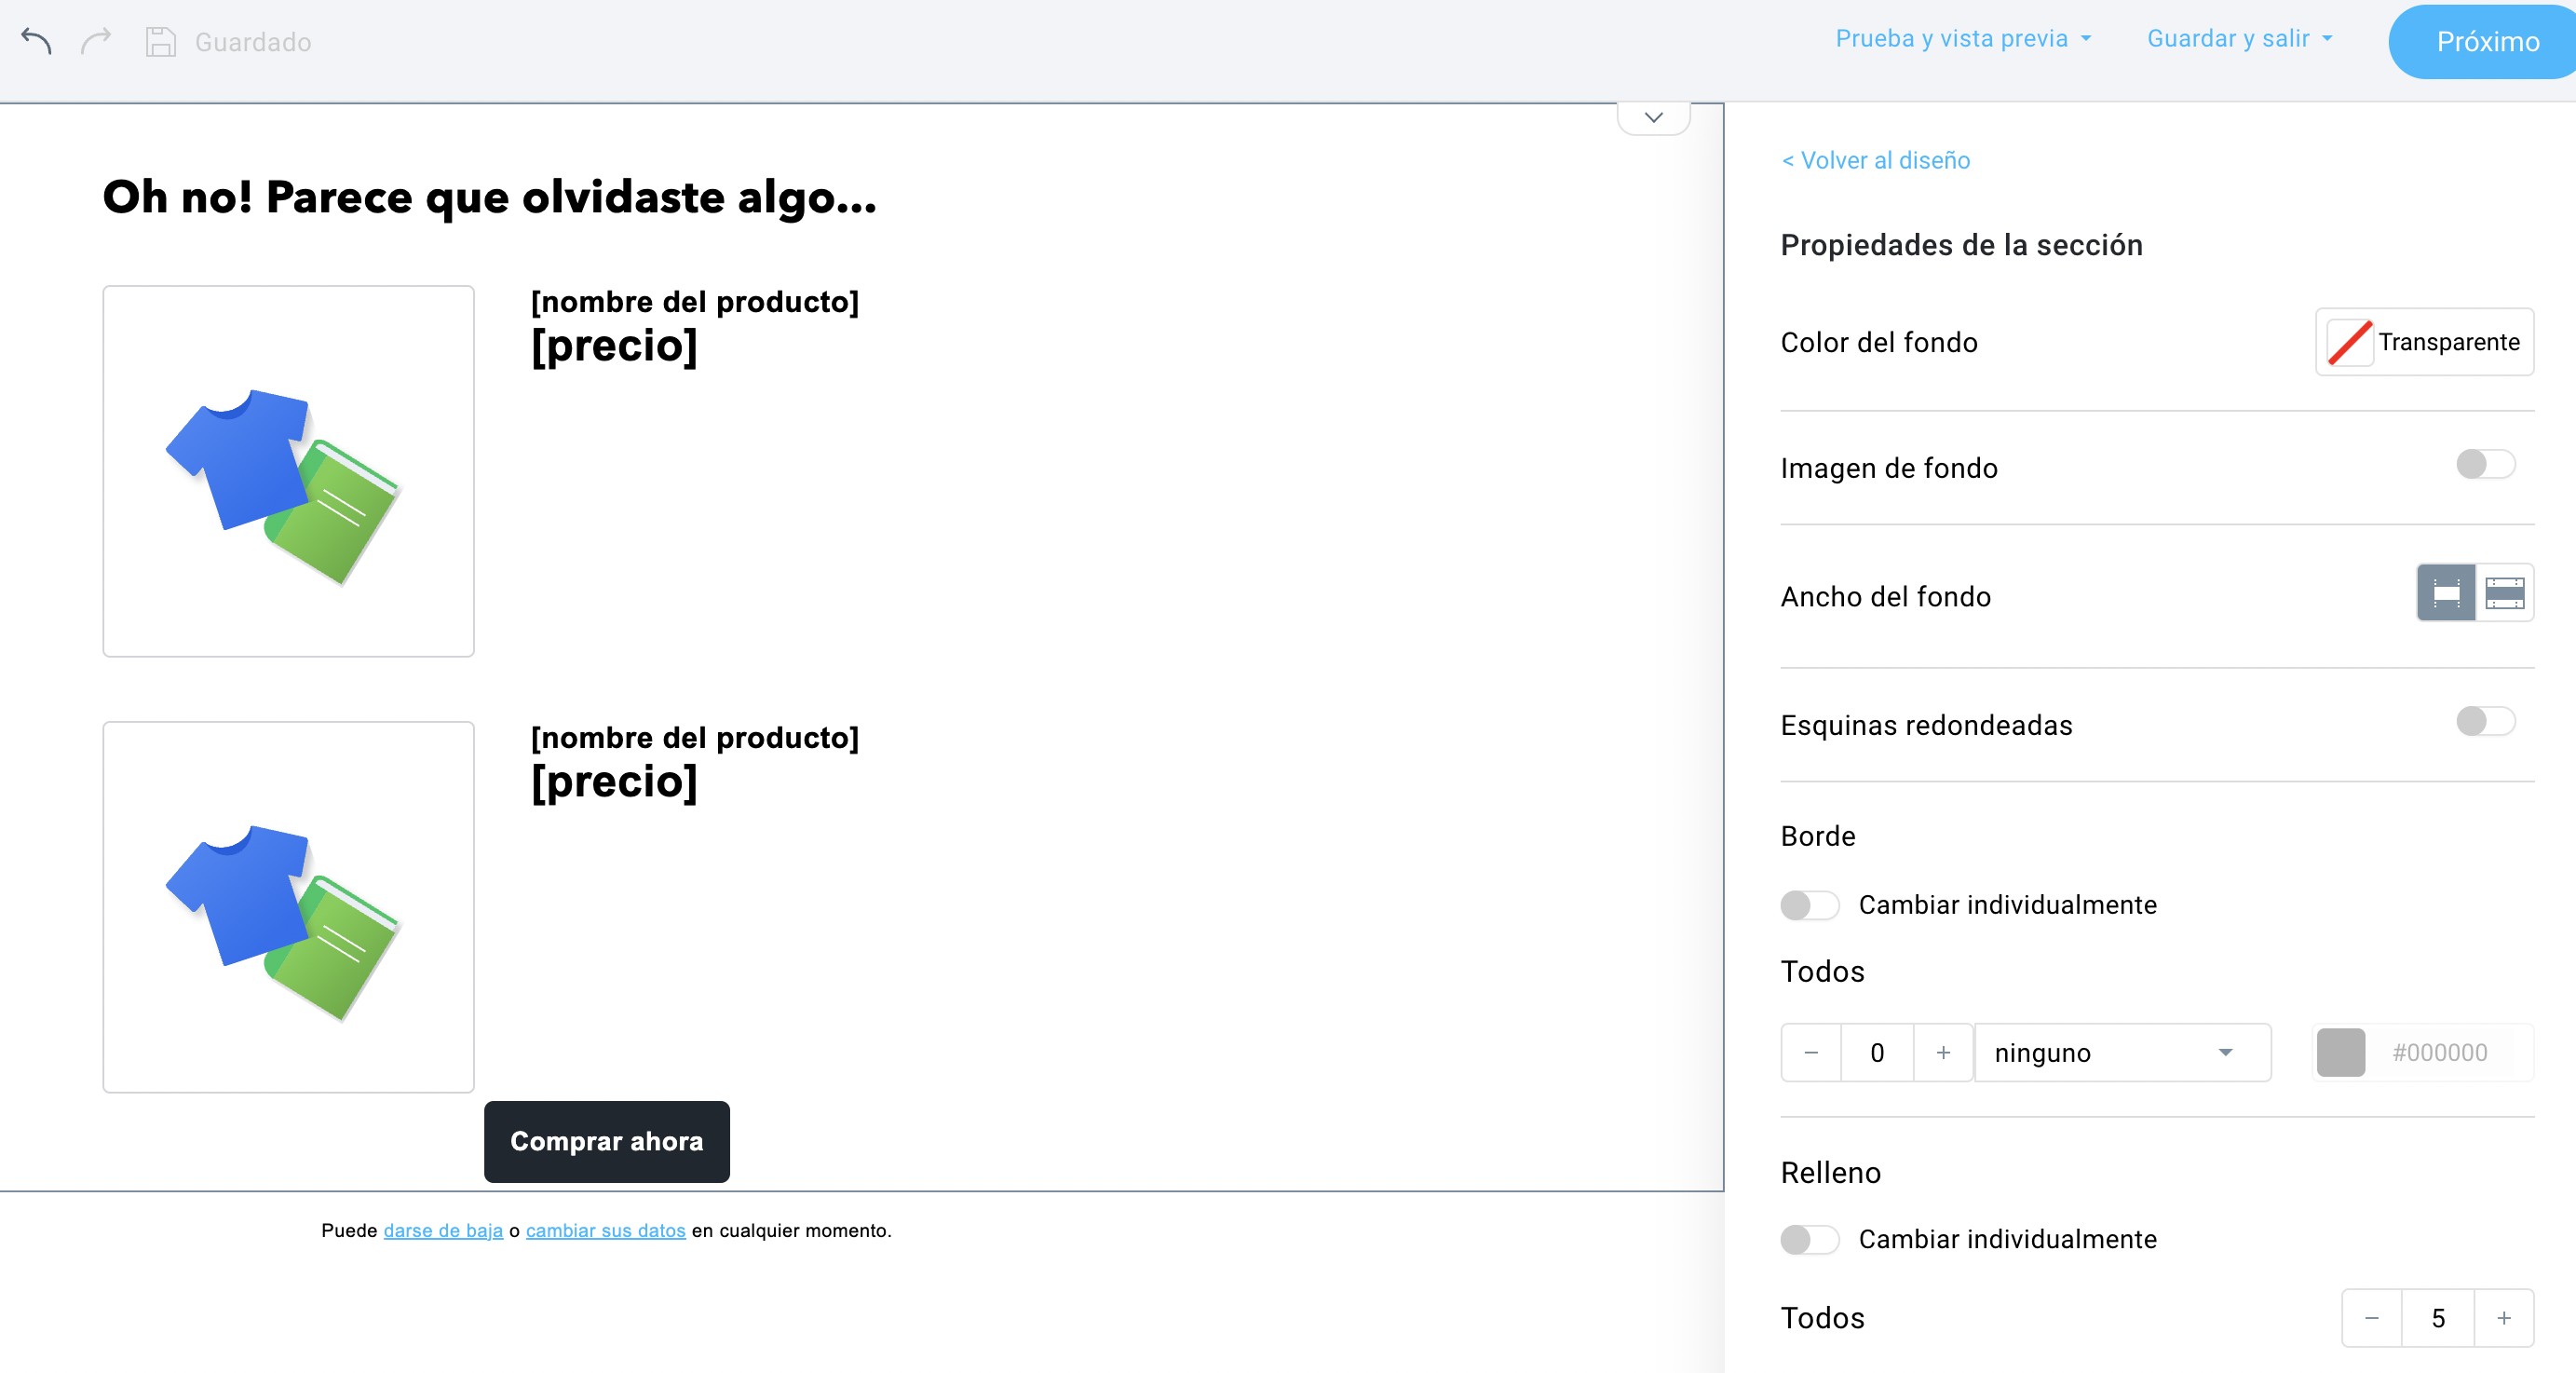
Task: Open the cambiar sus datos link
Action: click(606, 1230)
